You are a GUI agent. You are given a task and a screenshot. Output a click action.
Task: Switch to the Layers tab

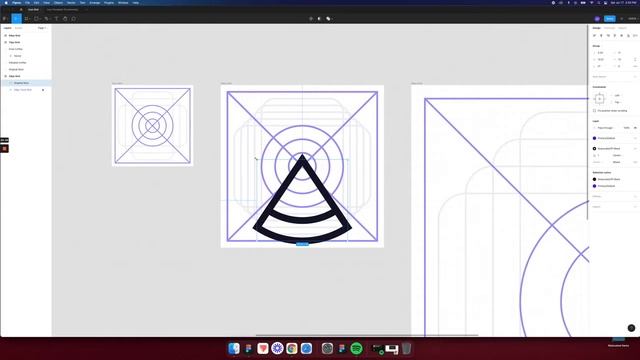[7, 28]
